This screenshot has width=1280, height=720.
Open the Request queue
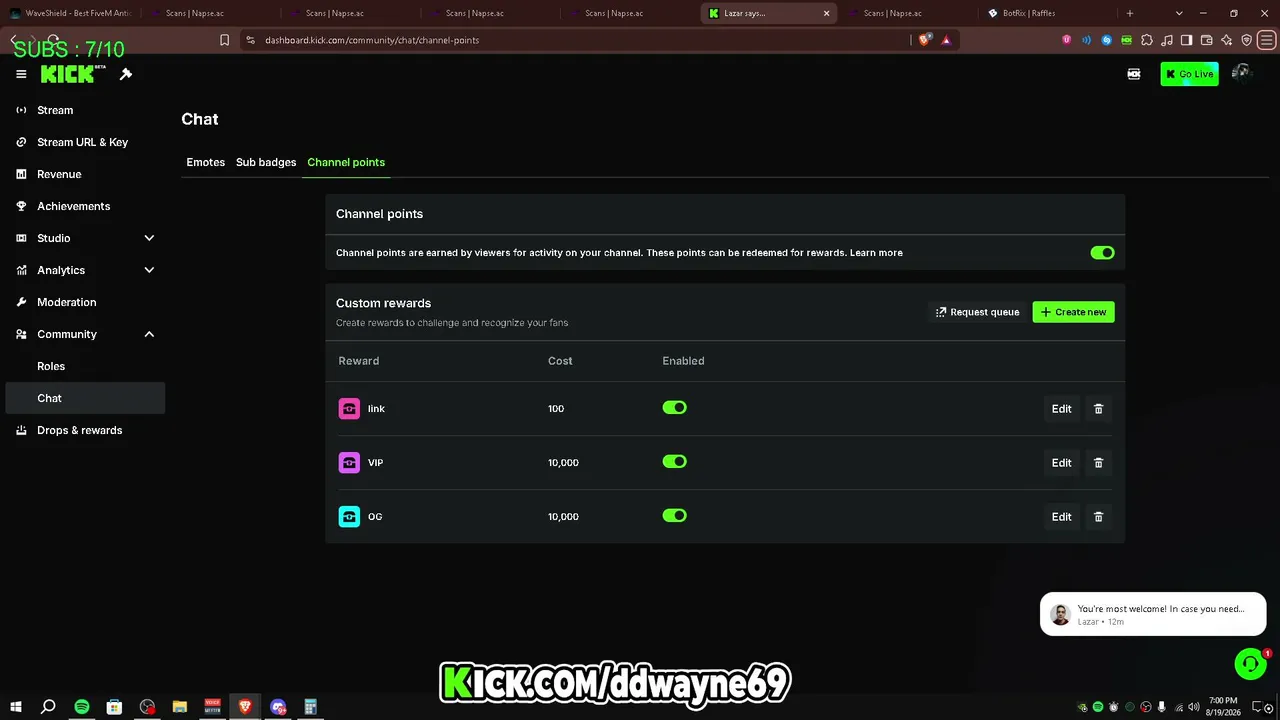[977, 312]
